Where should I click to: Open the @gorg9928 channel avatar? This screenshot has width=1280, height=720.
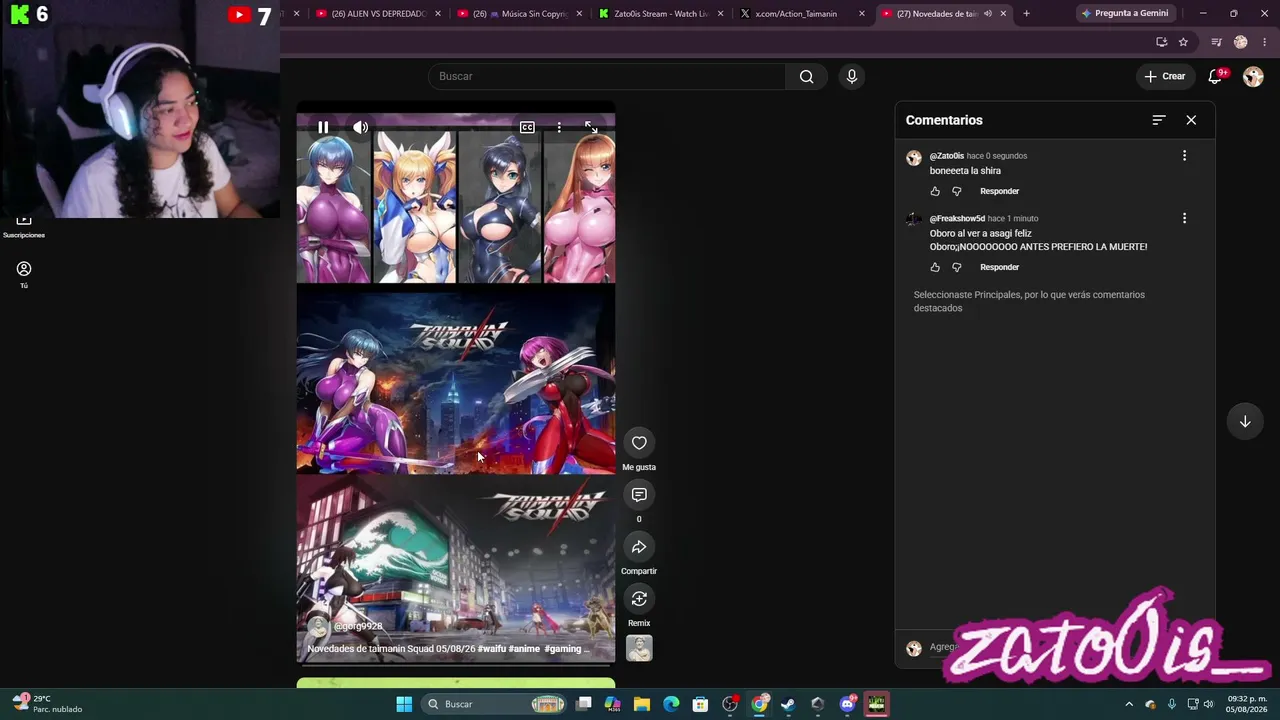click(318, 627)
